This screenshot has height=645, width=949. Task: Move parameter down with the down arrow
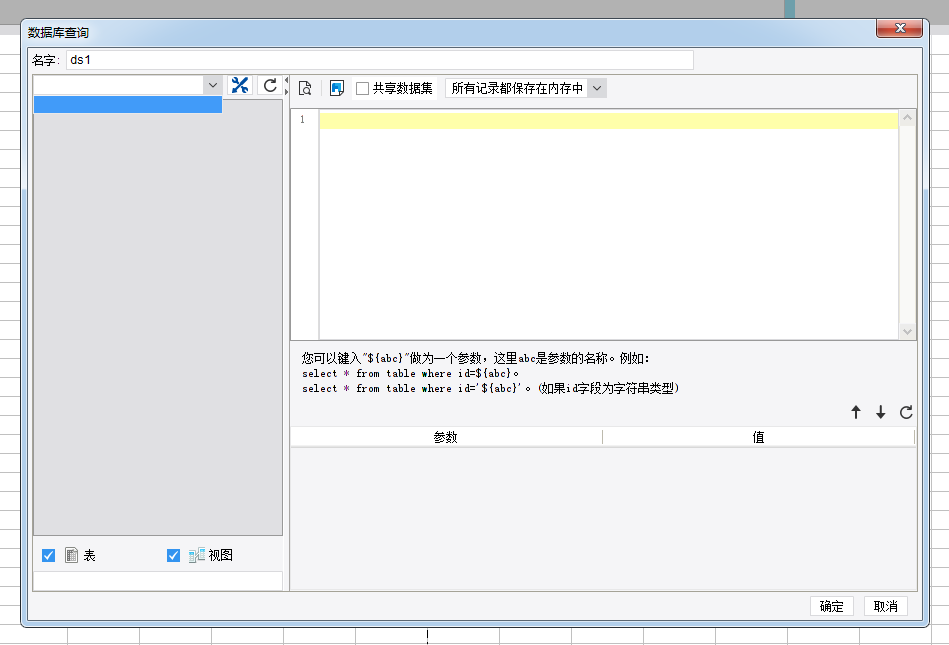[881, 413]
